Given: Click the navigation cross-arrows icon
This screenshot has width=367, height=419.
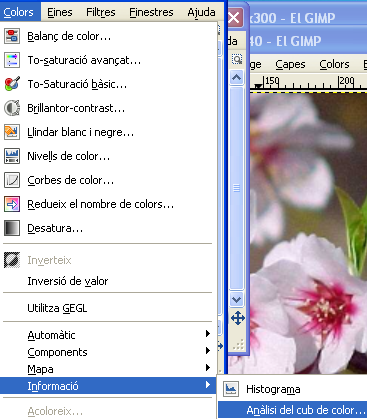Looking at the screenshot, I should coord(238,318).
